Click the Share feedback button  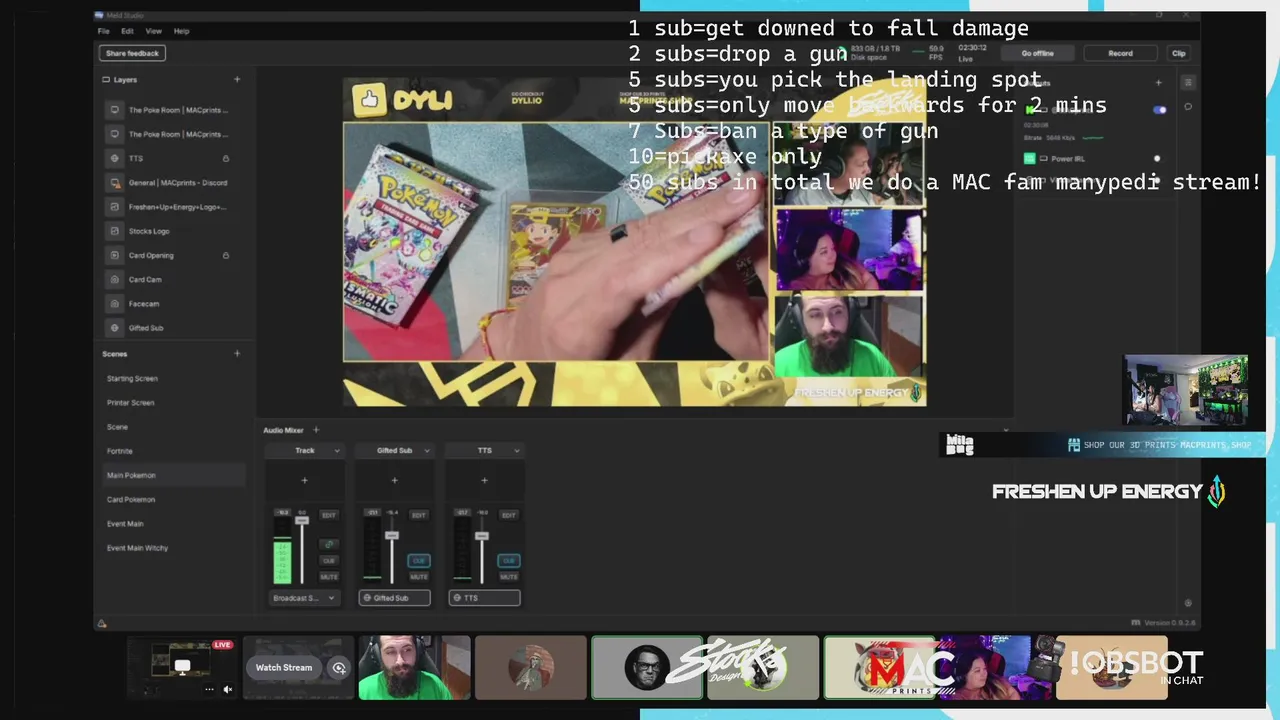[132, 53]
